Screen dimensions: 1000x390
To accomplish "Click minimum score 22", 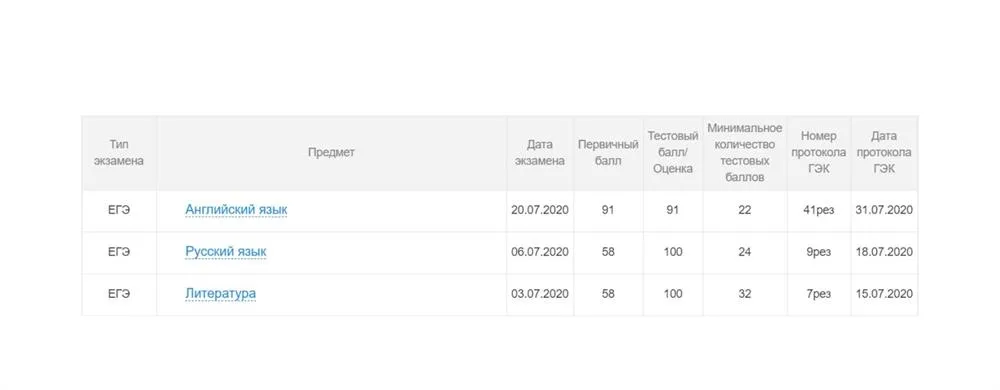I will point(744,210).
